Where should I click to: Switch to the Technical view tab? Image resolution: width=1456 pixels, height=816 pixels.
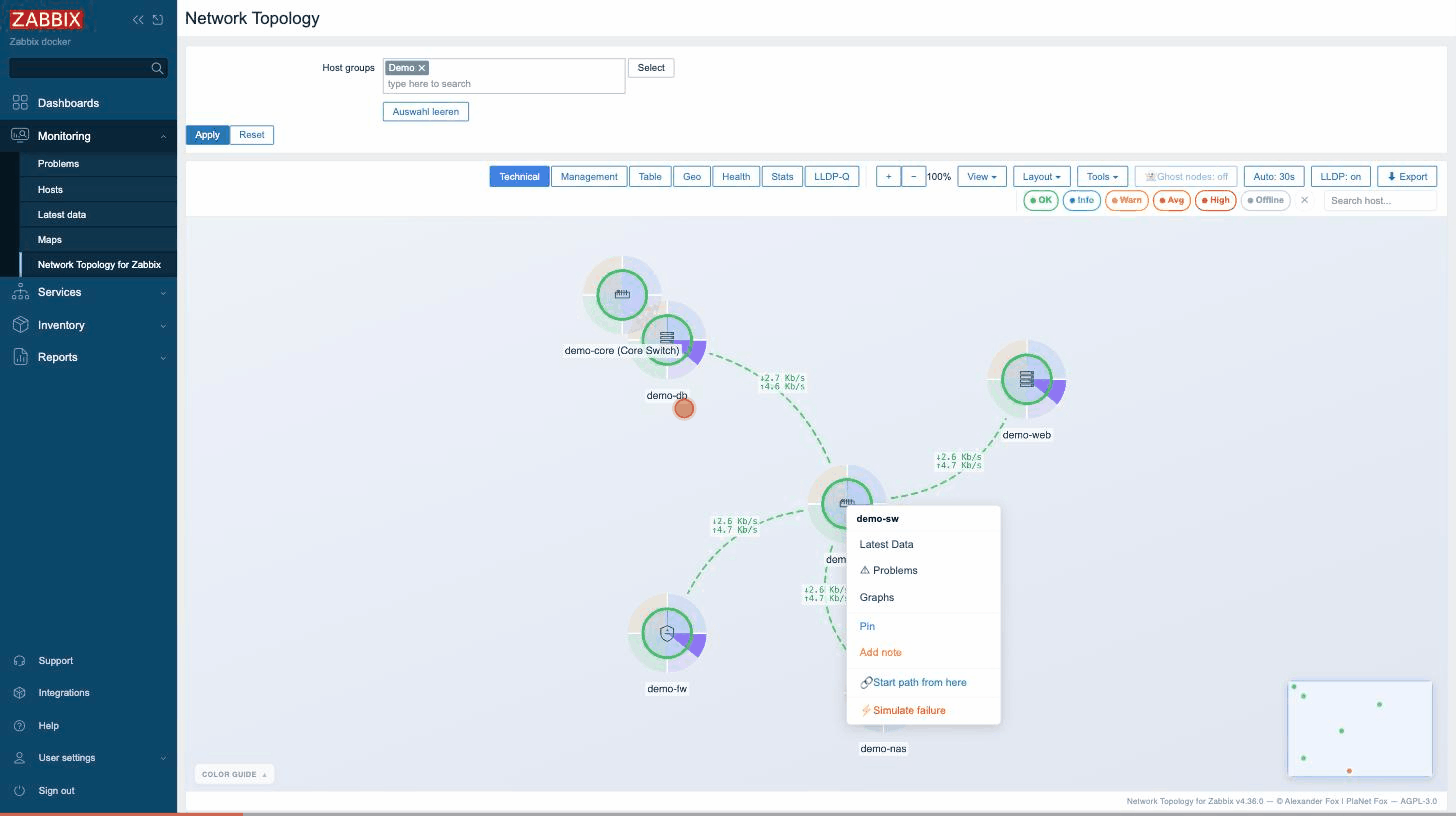[519, 177]
